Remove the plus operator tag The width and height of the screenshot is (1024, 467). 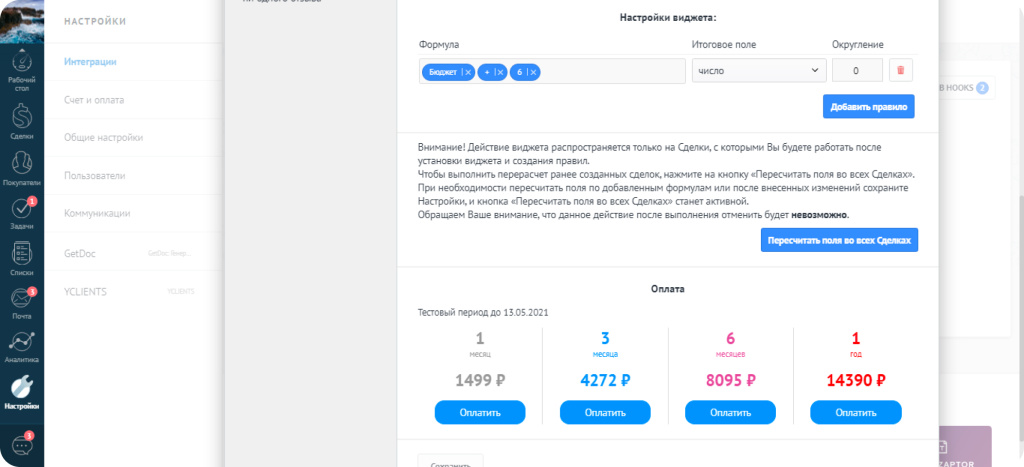click(500, 72)
